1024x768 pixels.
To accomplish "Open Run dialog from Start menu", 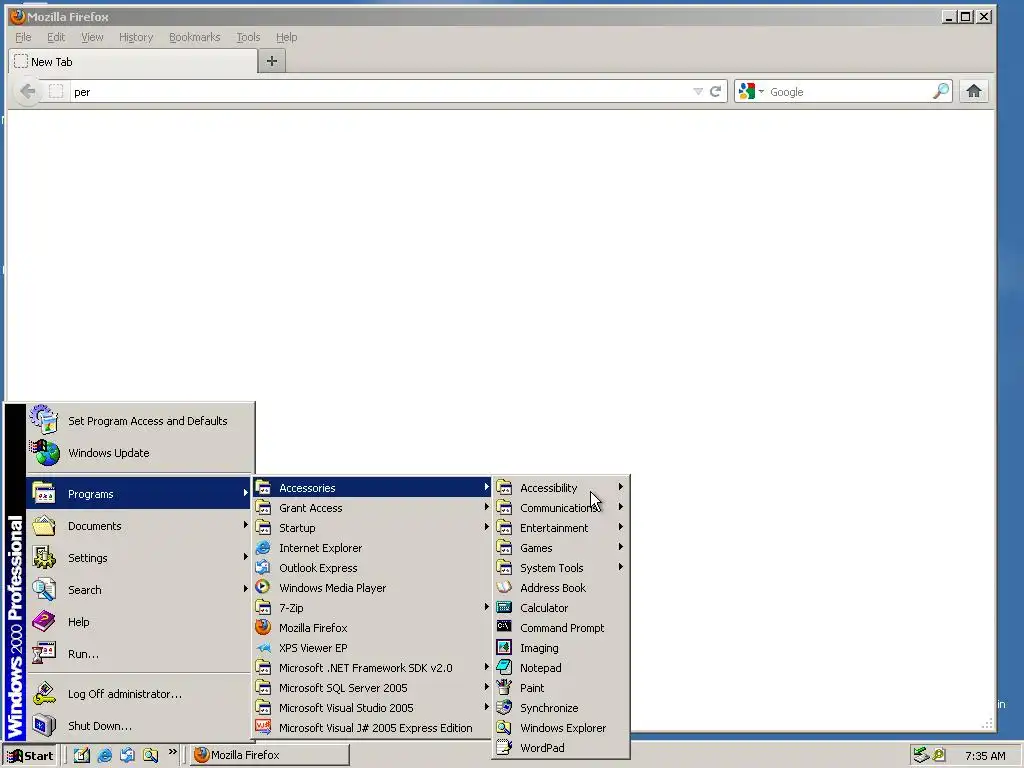I will (139, 654).
